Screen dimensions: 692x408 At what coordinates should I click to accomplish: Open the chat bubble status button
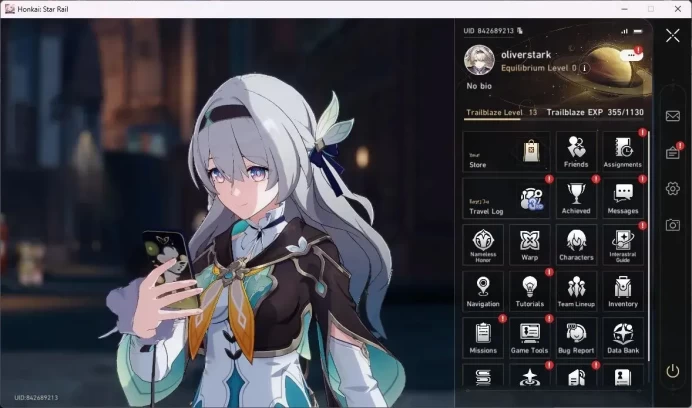(632, 55)
